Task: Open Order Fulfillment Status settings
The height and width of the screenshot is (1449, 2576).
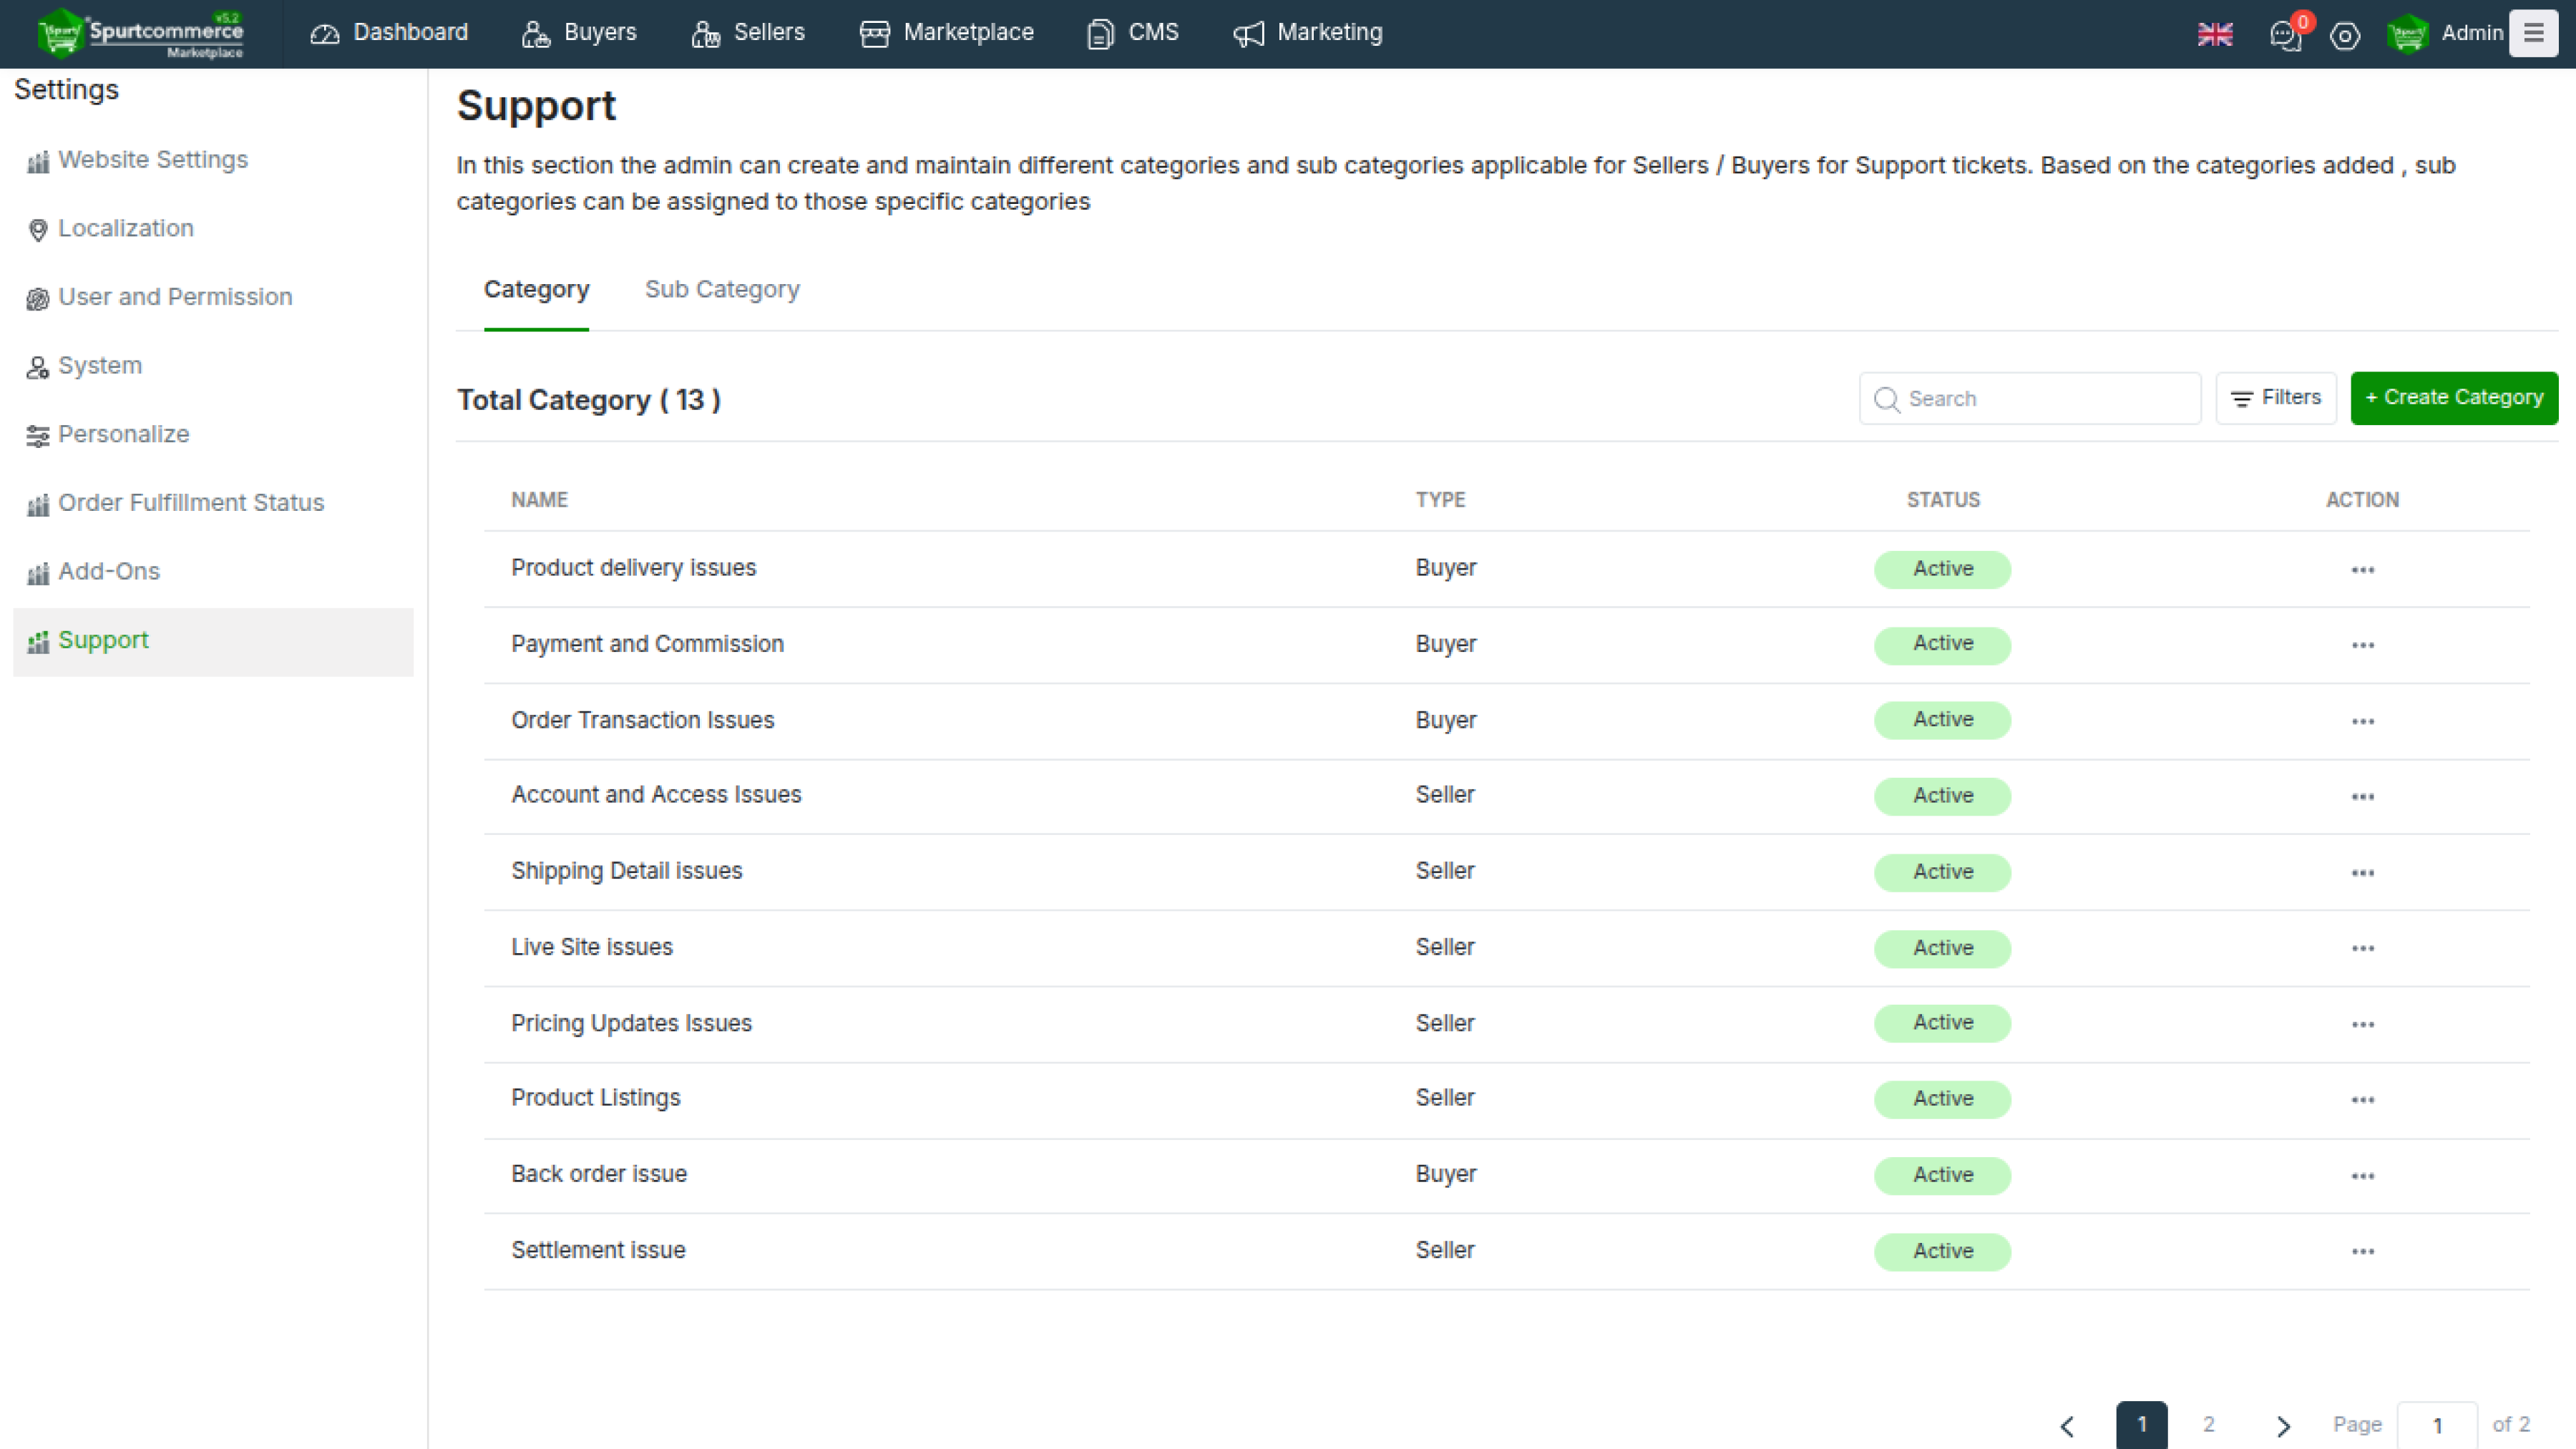Action: click(191, 503)
